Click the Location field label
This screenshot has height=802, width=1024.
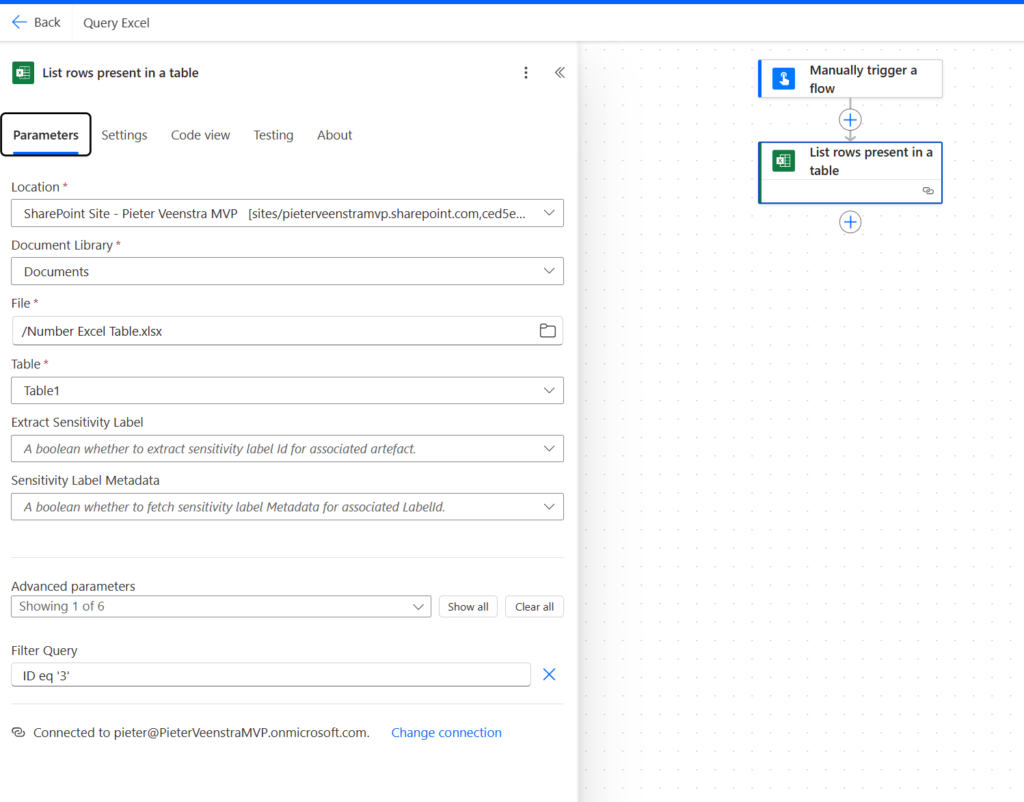tap(35, 187)
